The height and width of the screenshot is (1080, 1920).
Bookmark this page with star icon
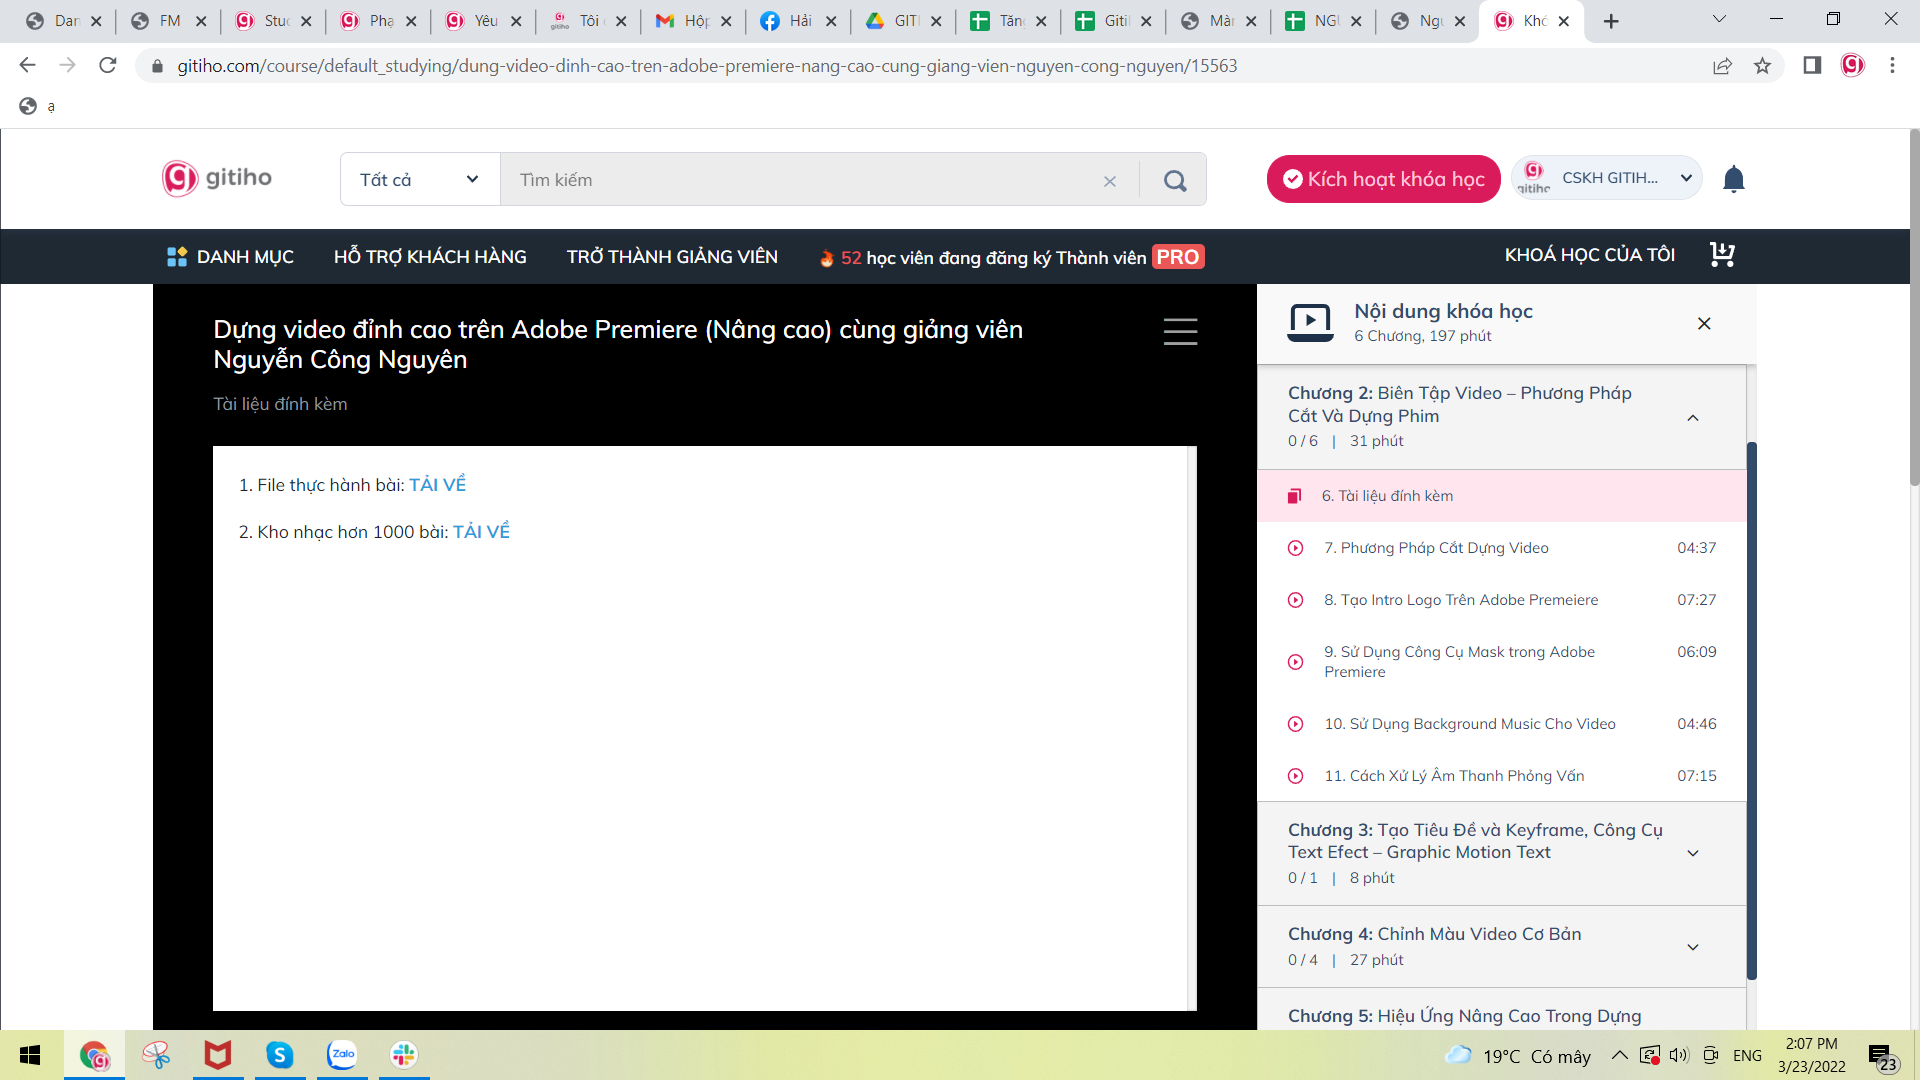[1762, 66]
